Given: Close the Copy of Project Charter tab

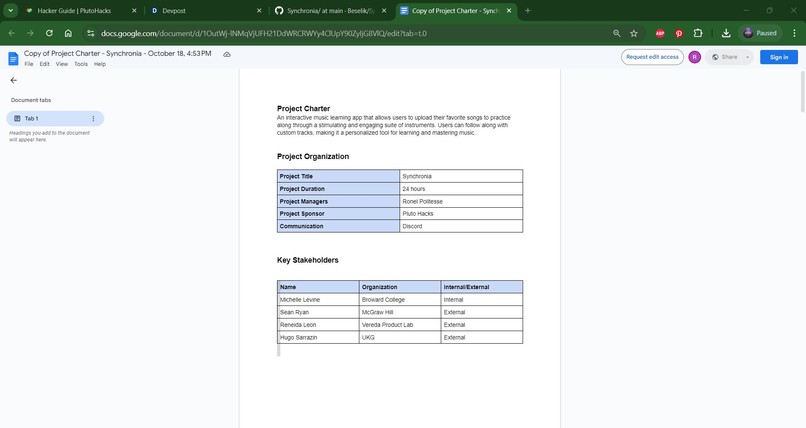Looking at the screenshot, I should (x=509, y=10).
